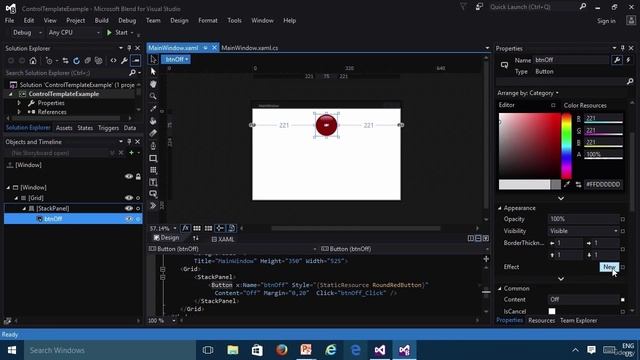Expand the References node
The image size is (640, 360).
pos(19,112)
